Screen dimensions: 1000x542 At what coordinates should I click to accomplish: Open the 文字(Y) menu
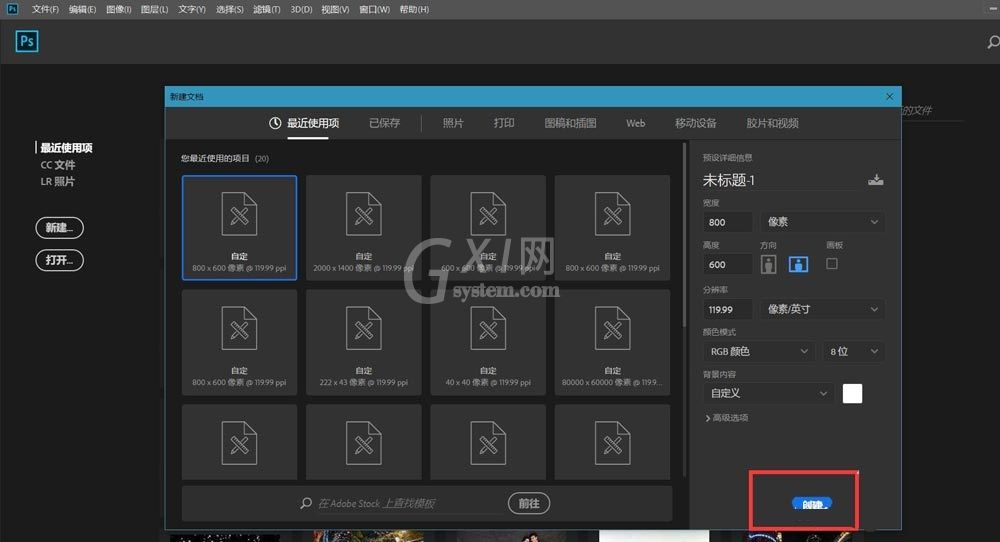(192, 10)
